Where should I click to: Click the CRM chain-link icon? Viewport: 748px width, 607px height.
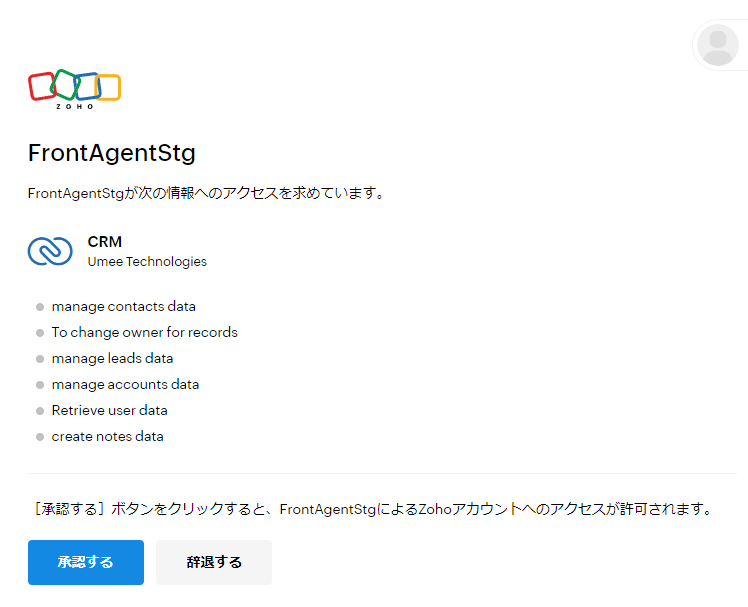point(50,251)
